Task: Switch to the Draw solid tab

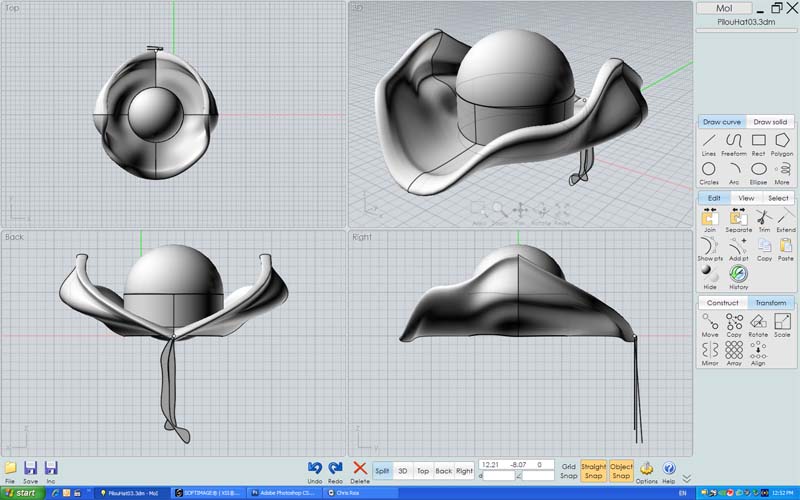Action: tap(770, 122)
